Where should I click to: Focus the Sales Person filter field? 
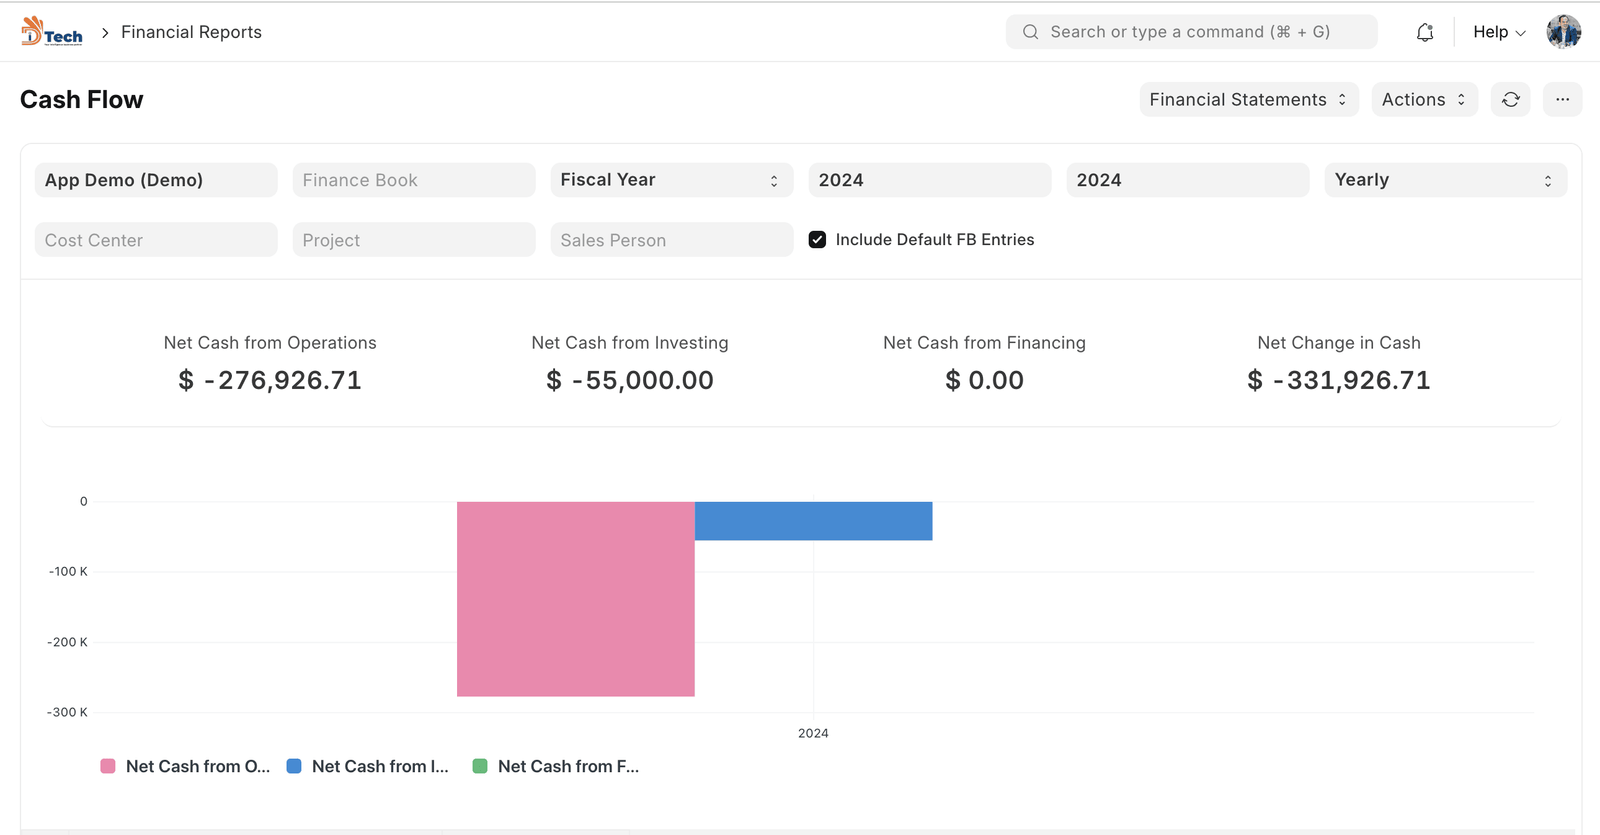pos(671,240)
